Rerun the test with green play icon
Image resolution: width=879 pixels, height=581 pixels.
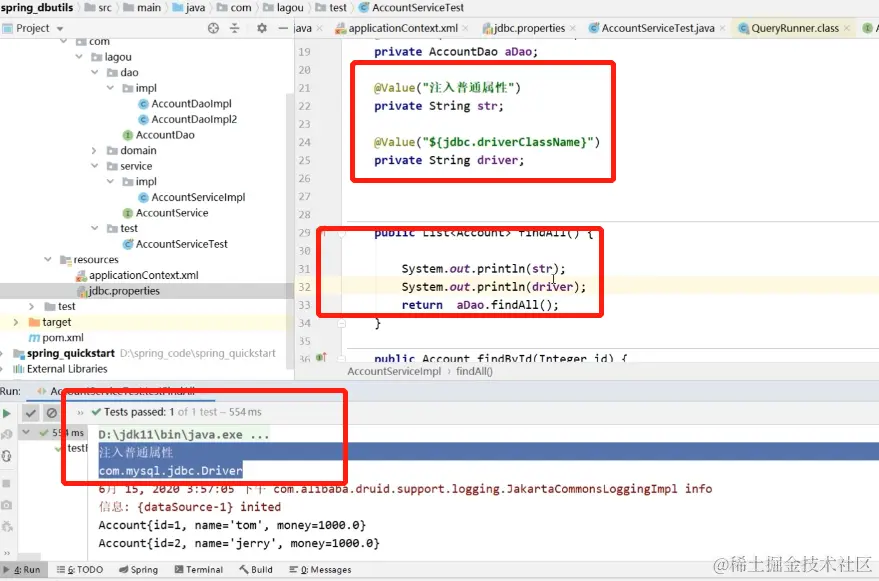click(7, 413)
